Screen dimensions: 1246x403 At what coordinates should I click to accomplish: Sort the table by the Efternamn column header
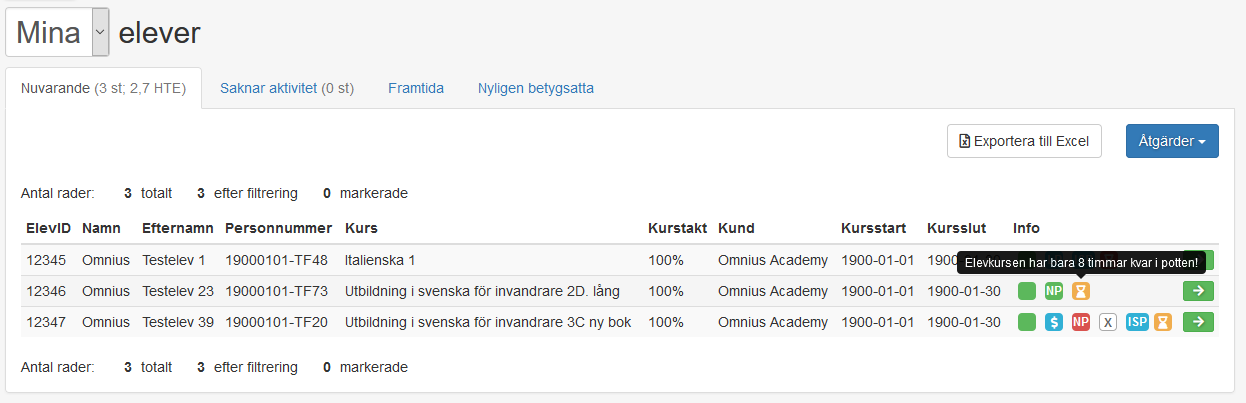tap(176, 228)
